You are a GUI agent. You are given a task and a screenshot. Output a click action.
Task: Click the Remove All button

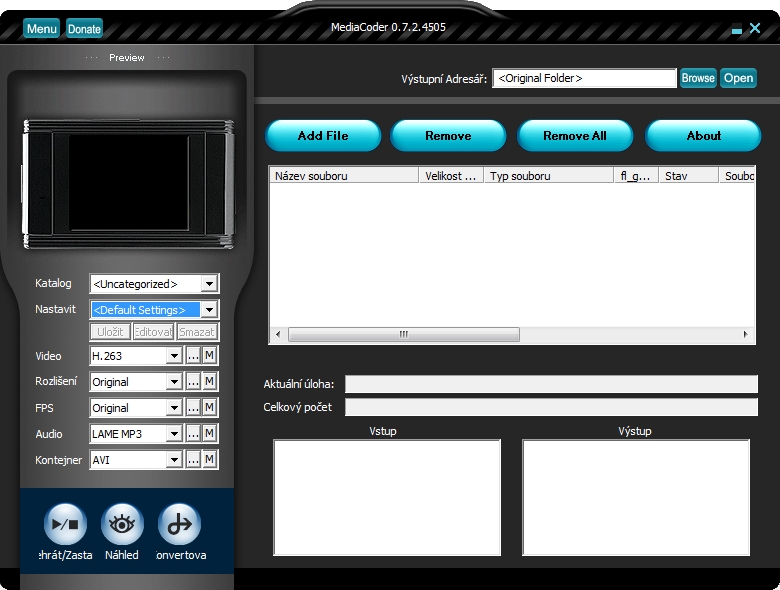(x=575, y=136)
